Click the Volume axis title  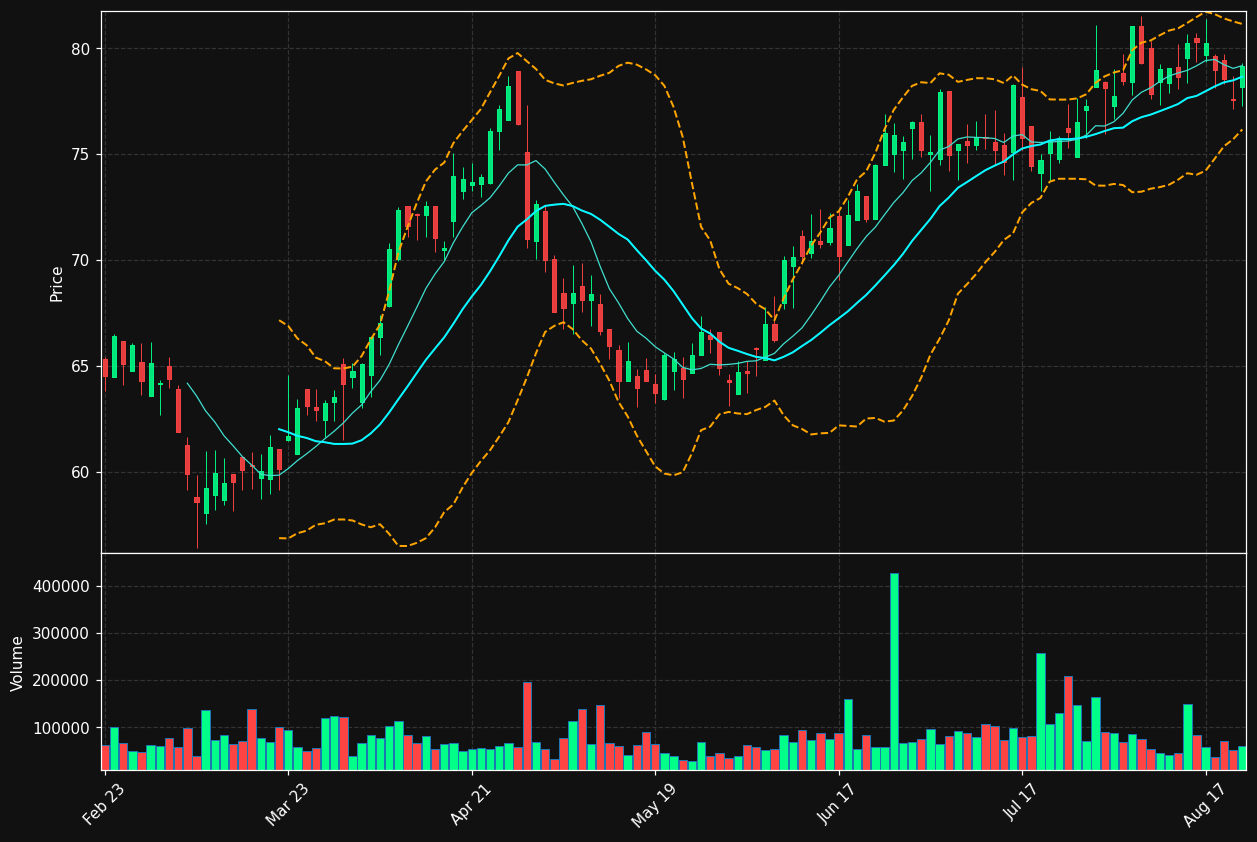[x=18, y=663]
